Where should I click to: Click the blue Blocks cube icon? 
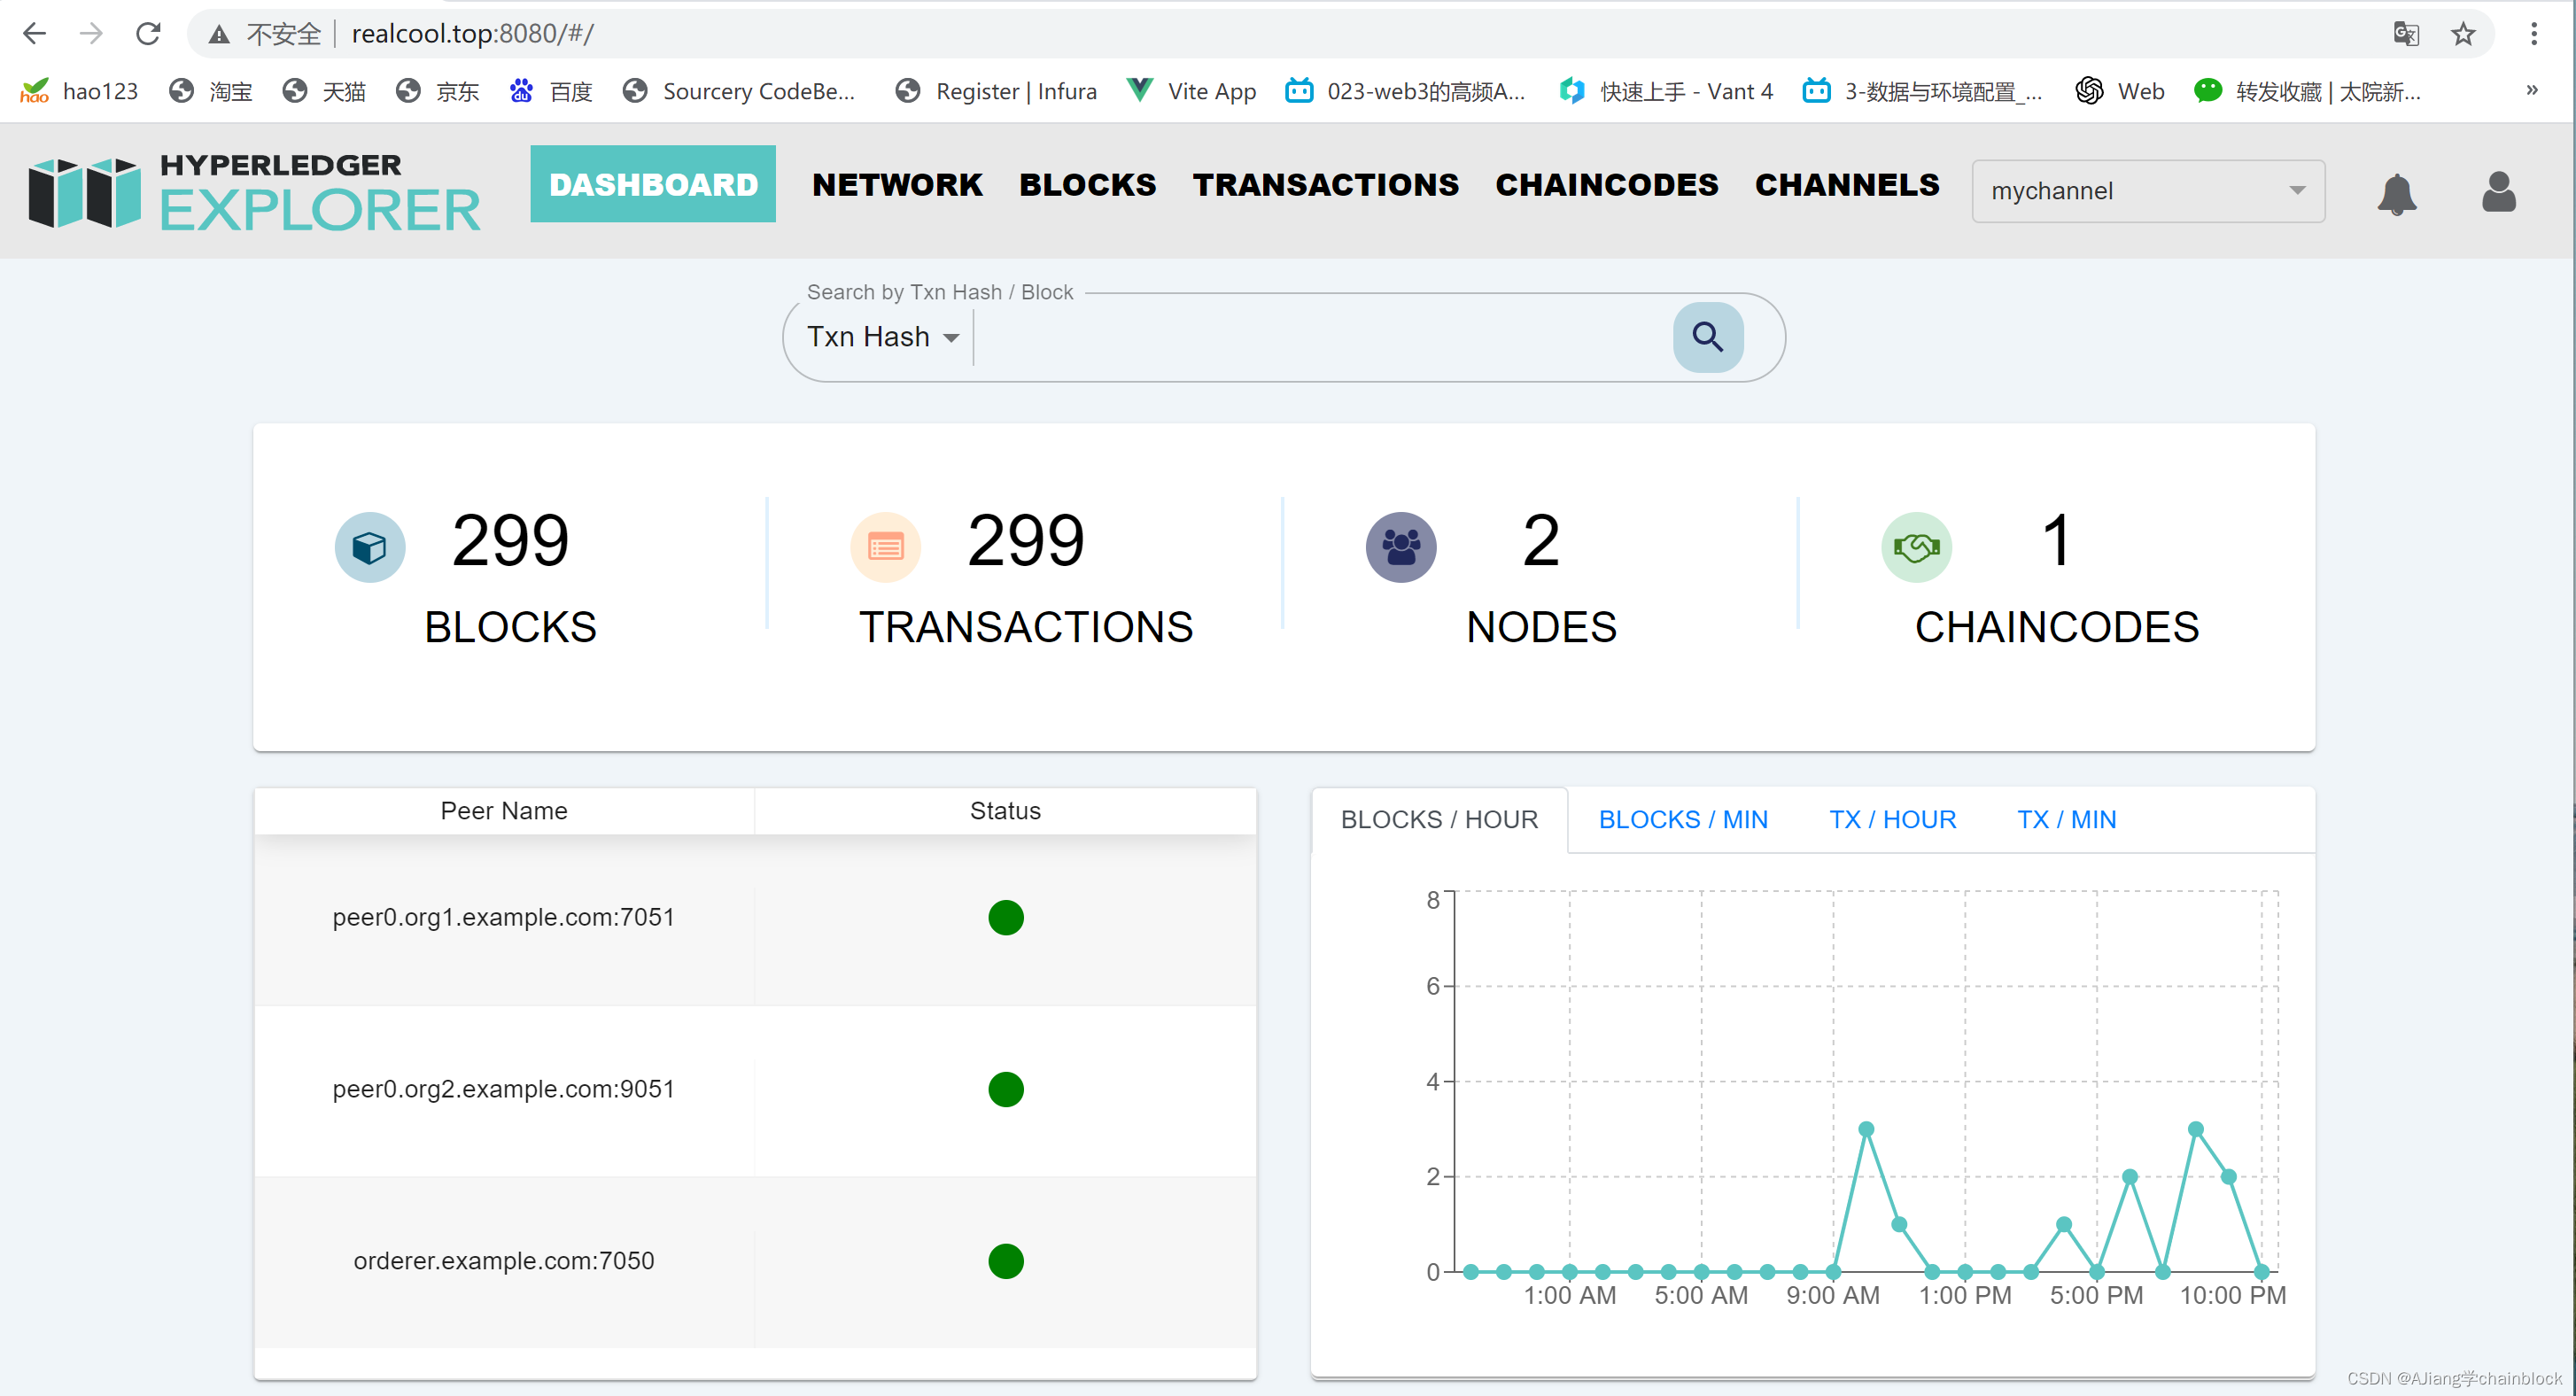369,547
